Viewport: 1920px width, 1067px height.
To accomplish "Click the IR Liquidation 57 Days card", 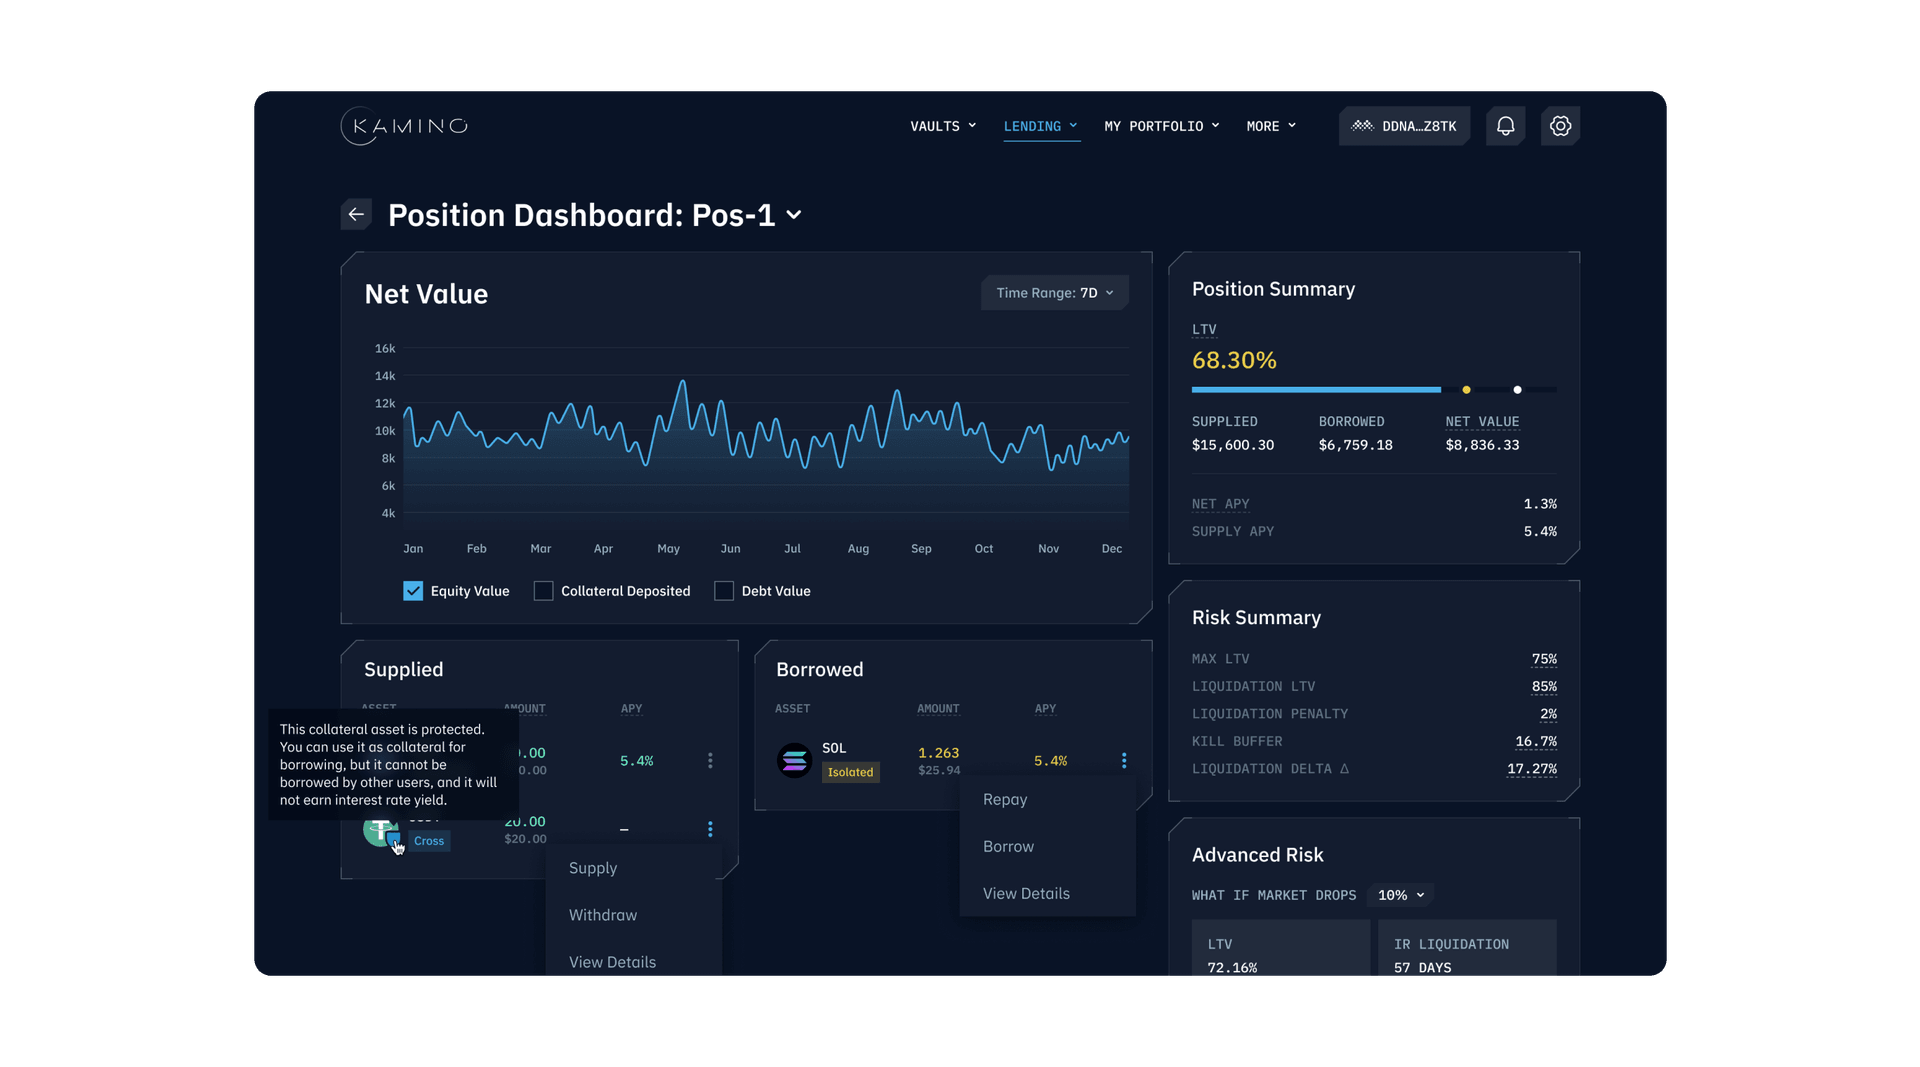I will click(x=1467, y=948).
